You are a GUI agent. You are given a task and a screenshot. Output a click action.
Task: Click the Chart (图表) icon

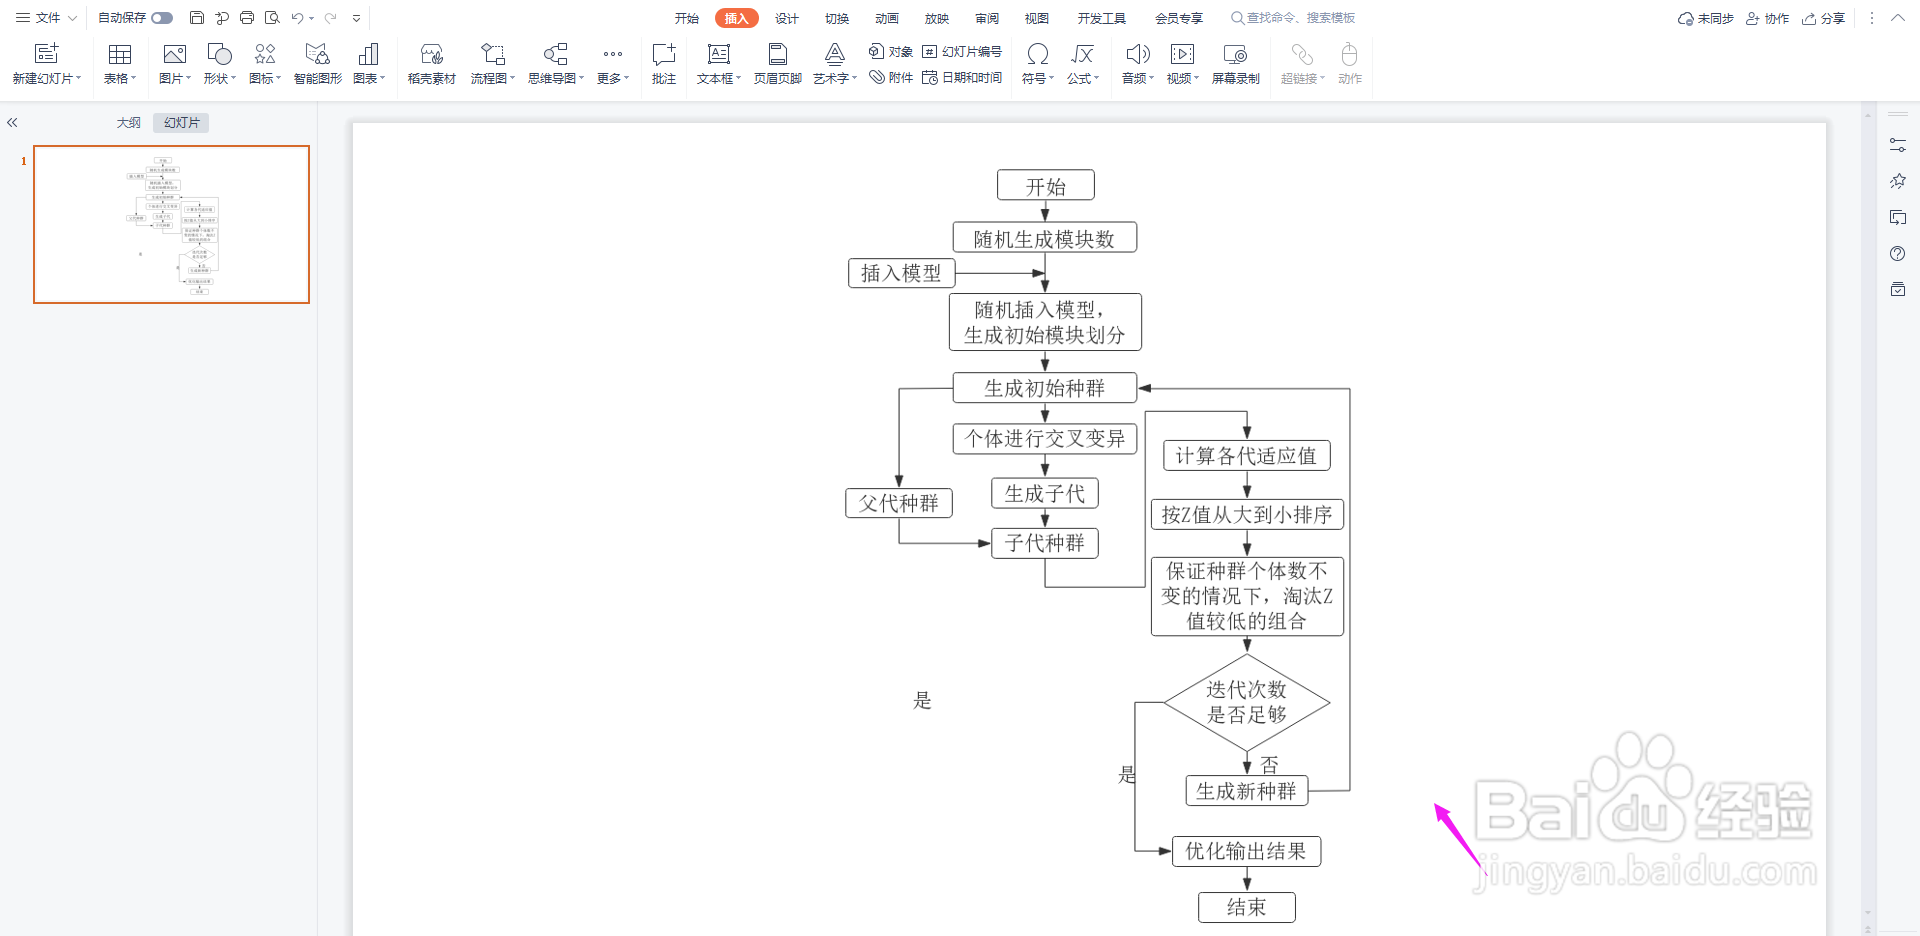point(368,54)
